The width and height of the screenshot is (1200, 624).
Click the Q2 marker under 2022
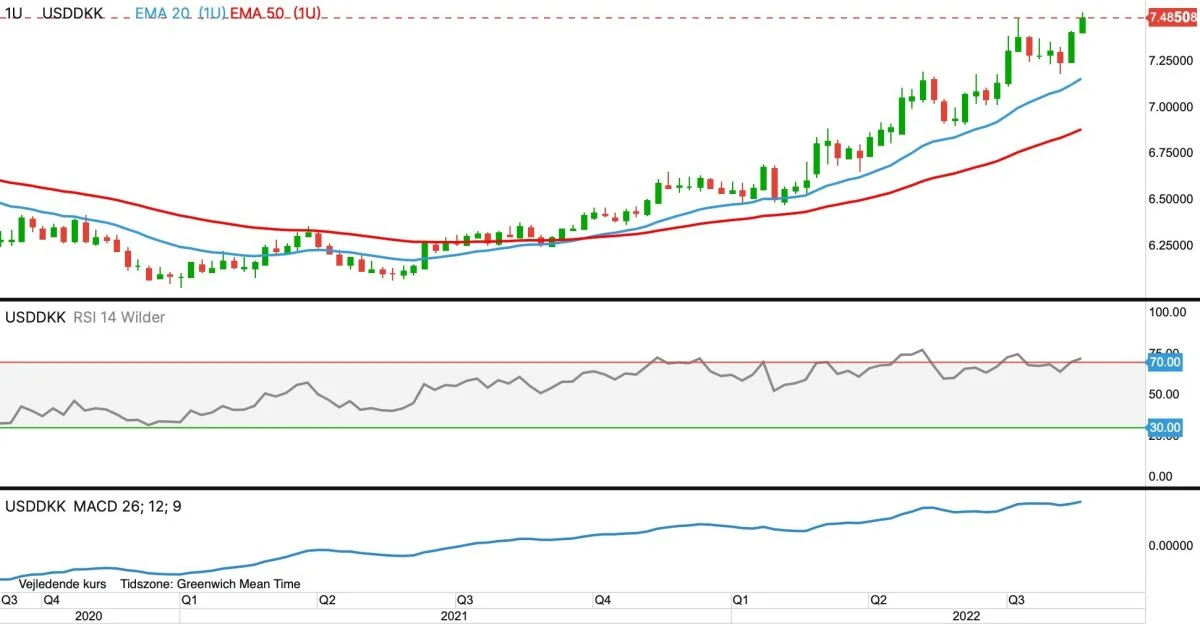pos(878,600)
